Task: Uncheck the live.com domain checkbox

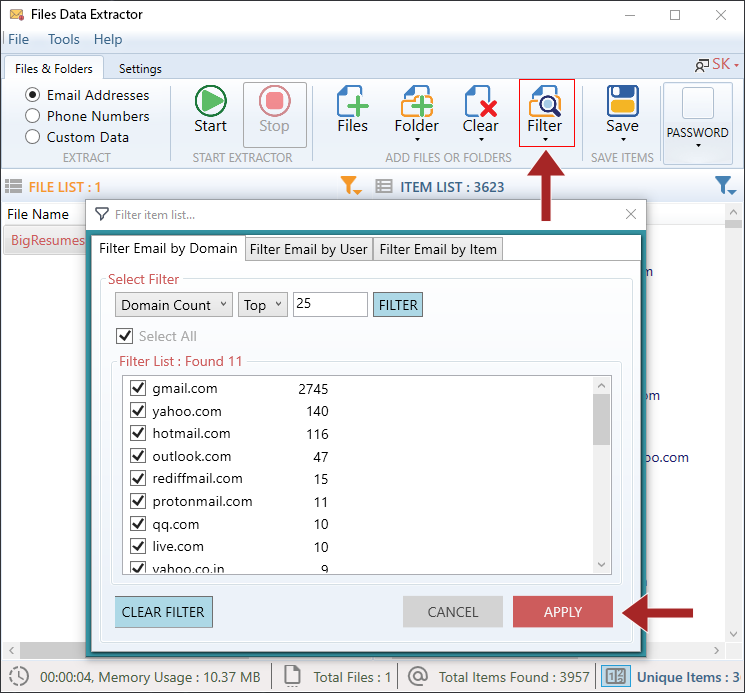Action: pyautogui.click(x=138, y=546)
